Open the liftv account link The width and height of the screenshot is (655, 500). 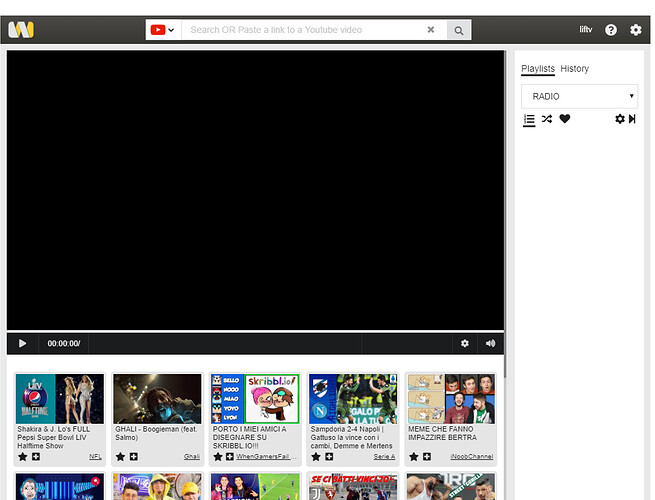click(x=586, y=30)
